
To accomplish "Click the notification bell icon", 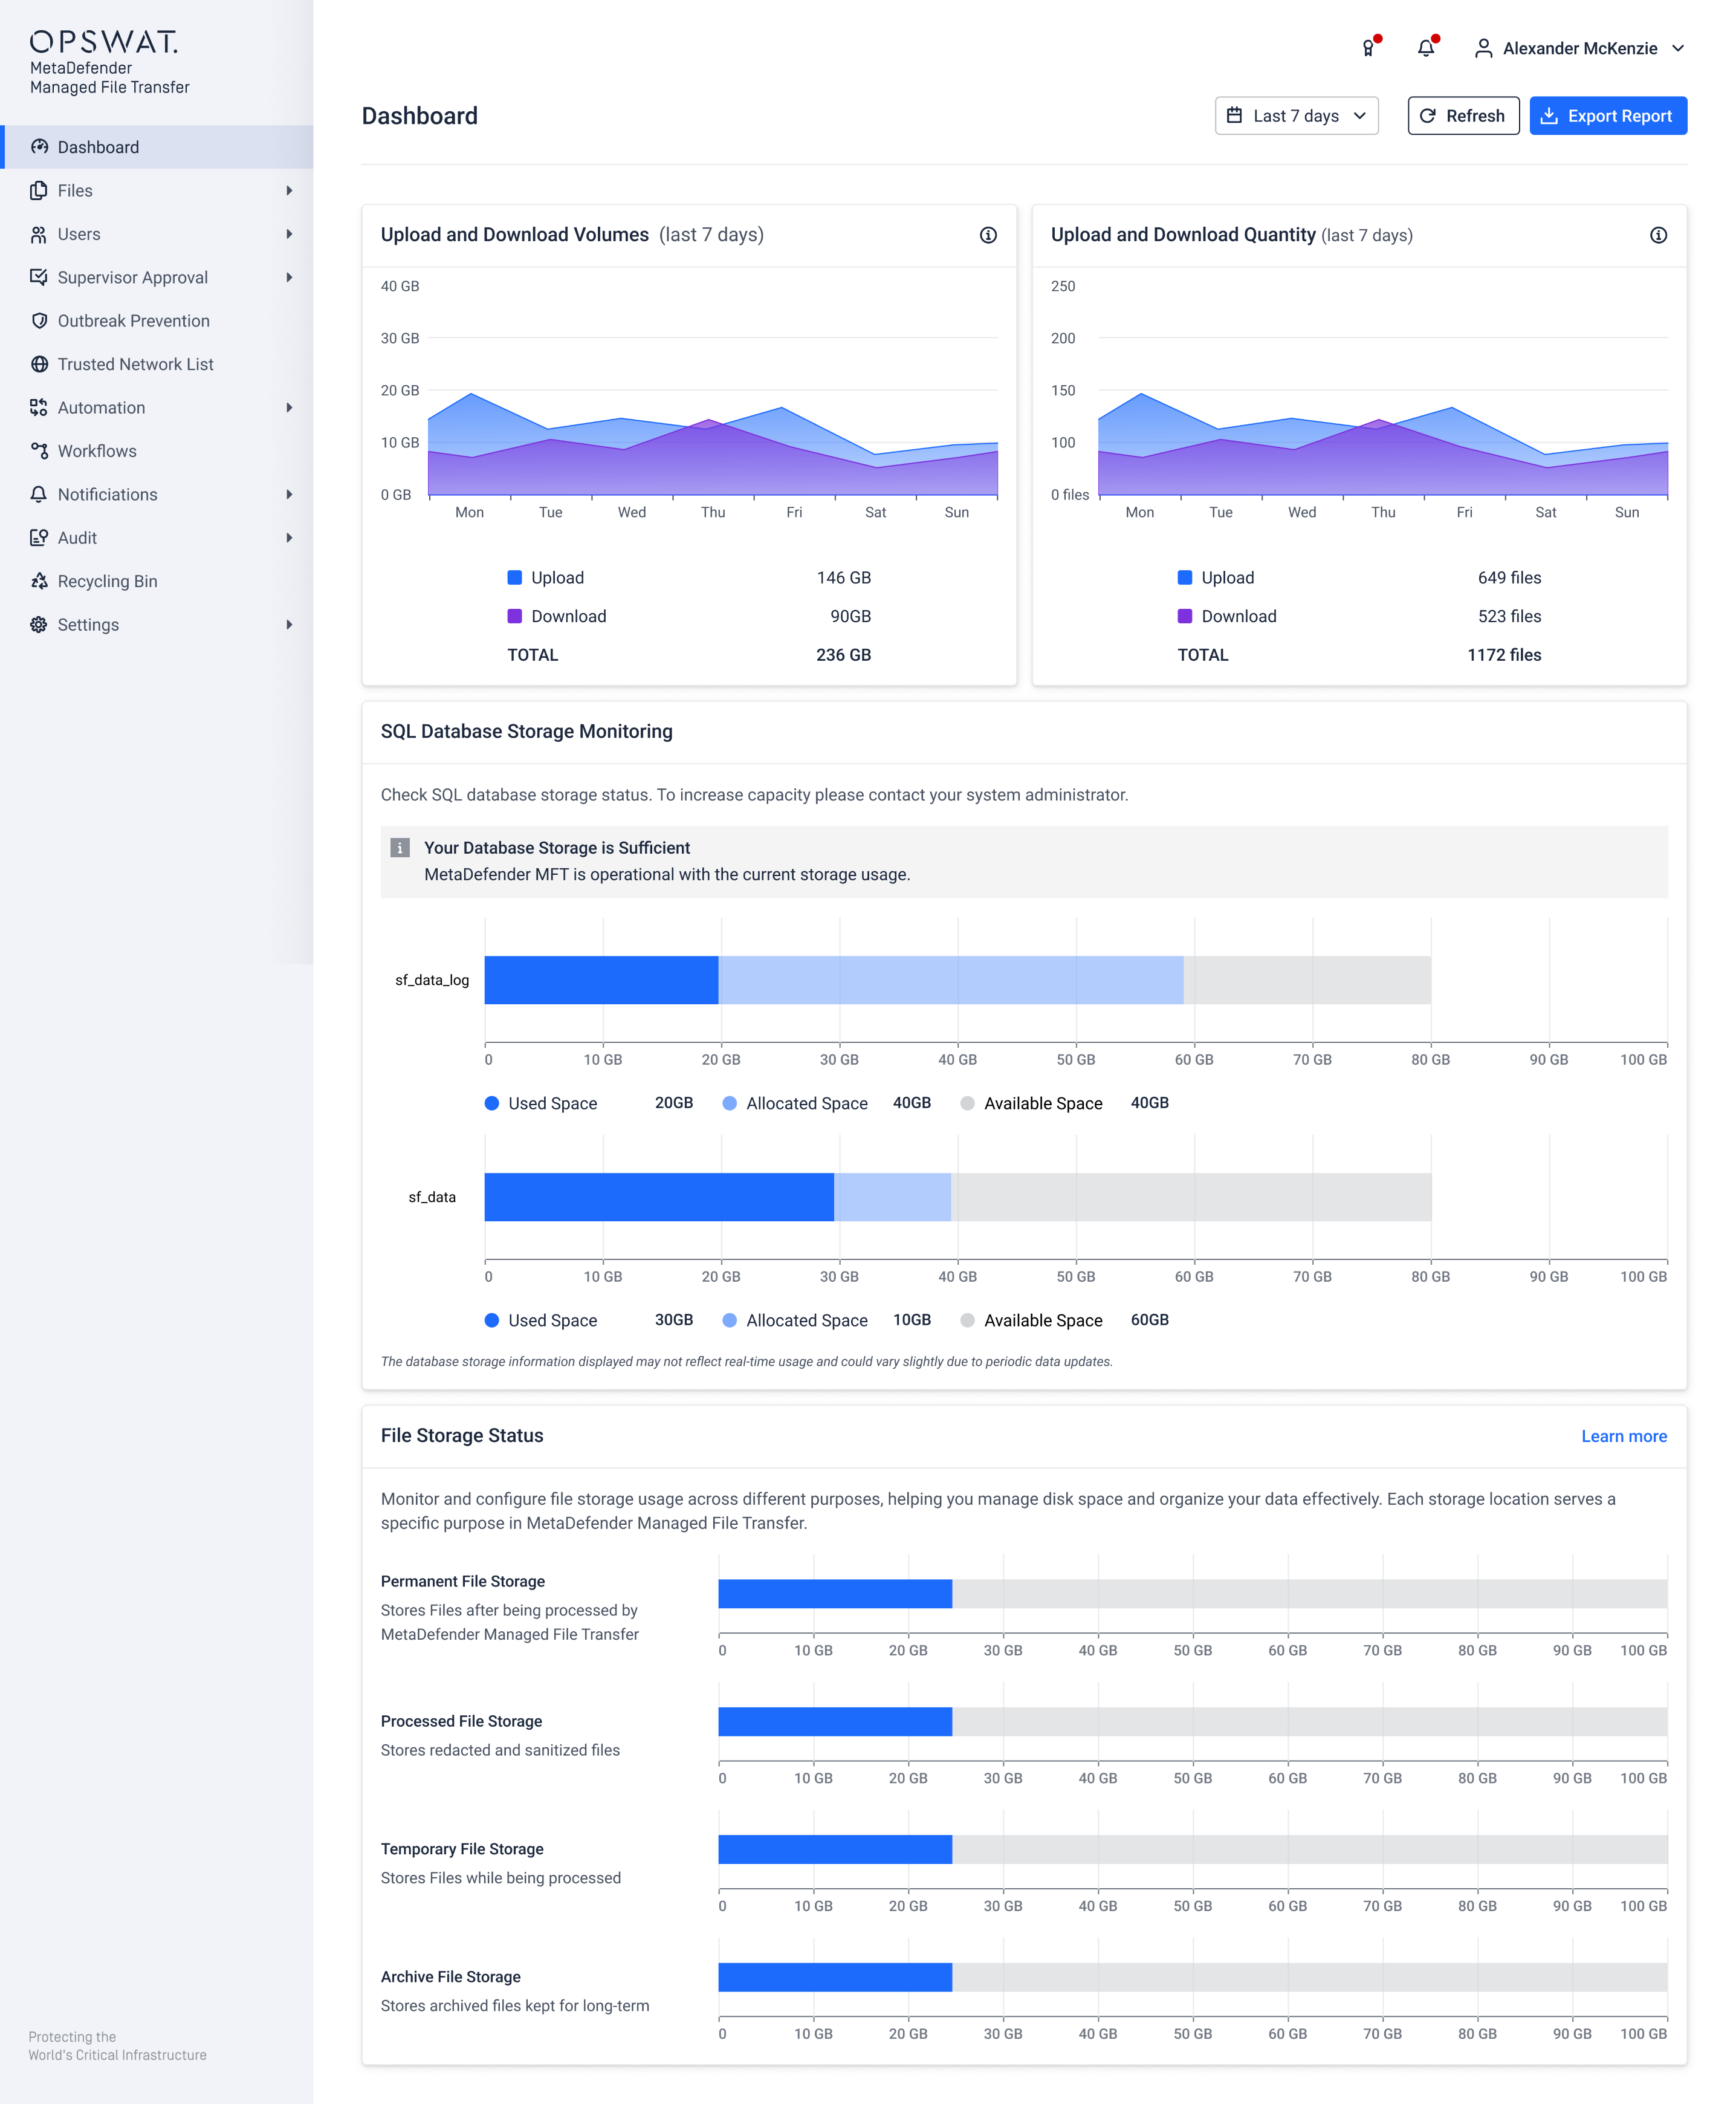I will (1426, 48).
